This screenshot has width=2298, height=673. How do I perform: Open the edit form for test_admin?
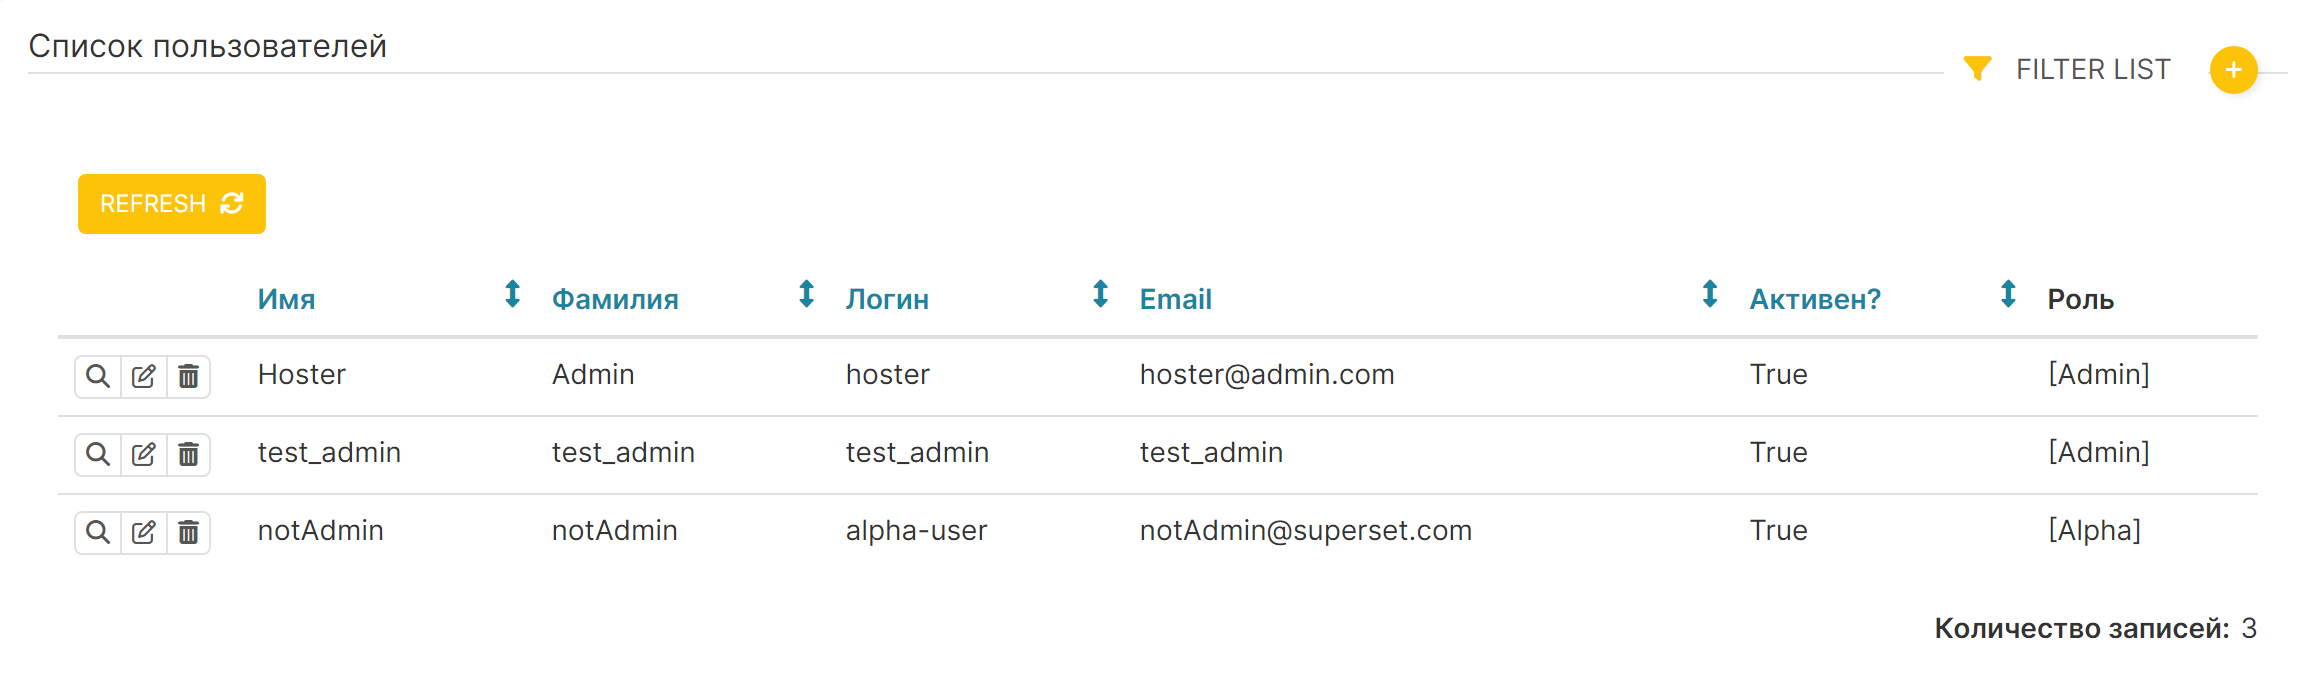pyautogui.click(x=144, y=454)
